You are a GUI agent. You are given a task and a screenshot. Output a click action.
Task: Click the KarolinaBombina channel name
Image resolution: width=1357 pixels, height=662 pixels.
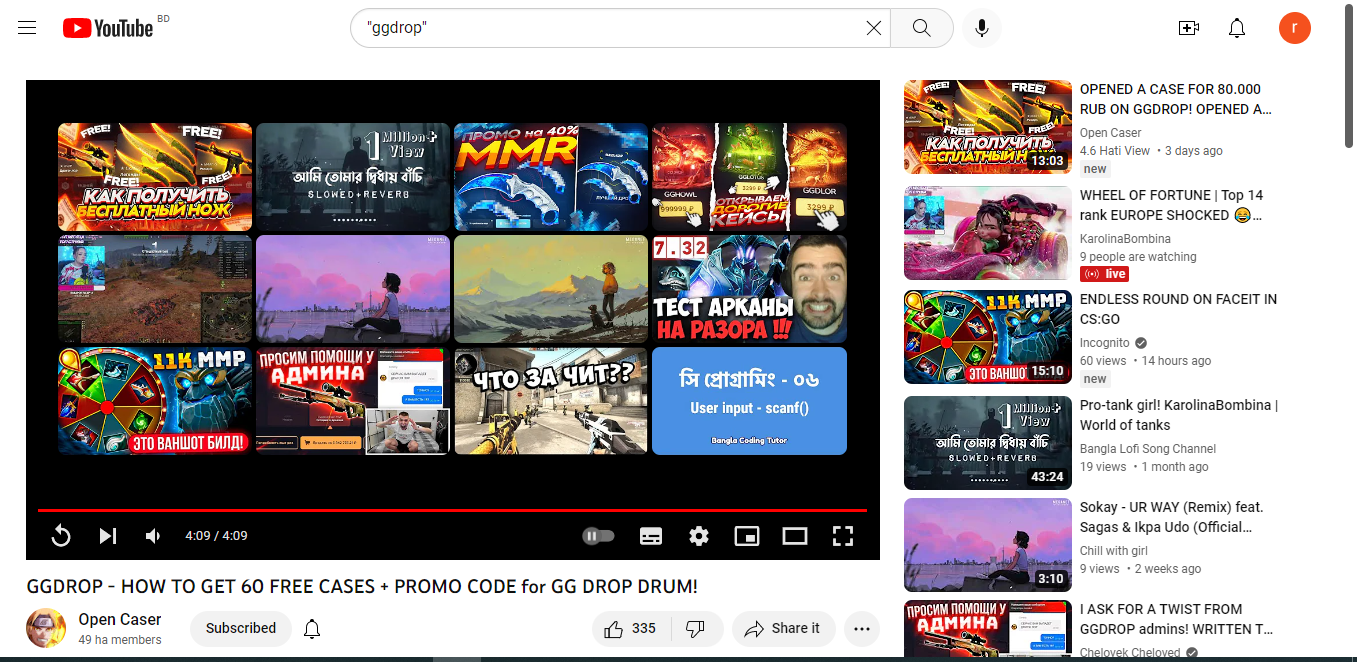1125,239
